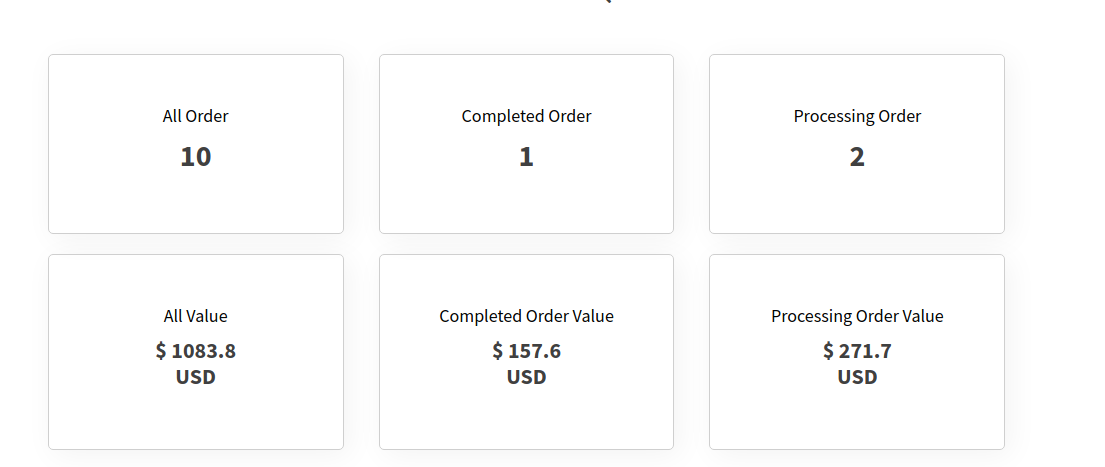
Task: Select the $ 1083.8 amount
Action: (196, 351)
